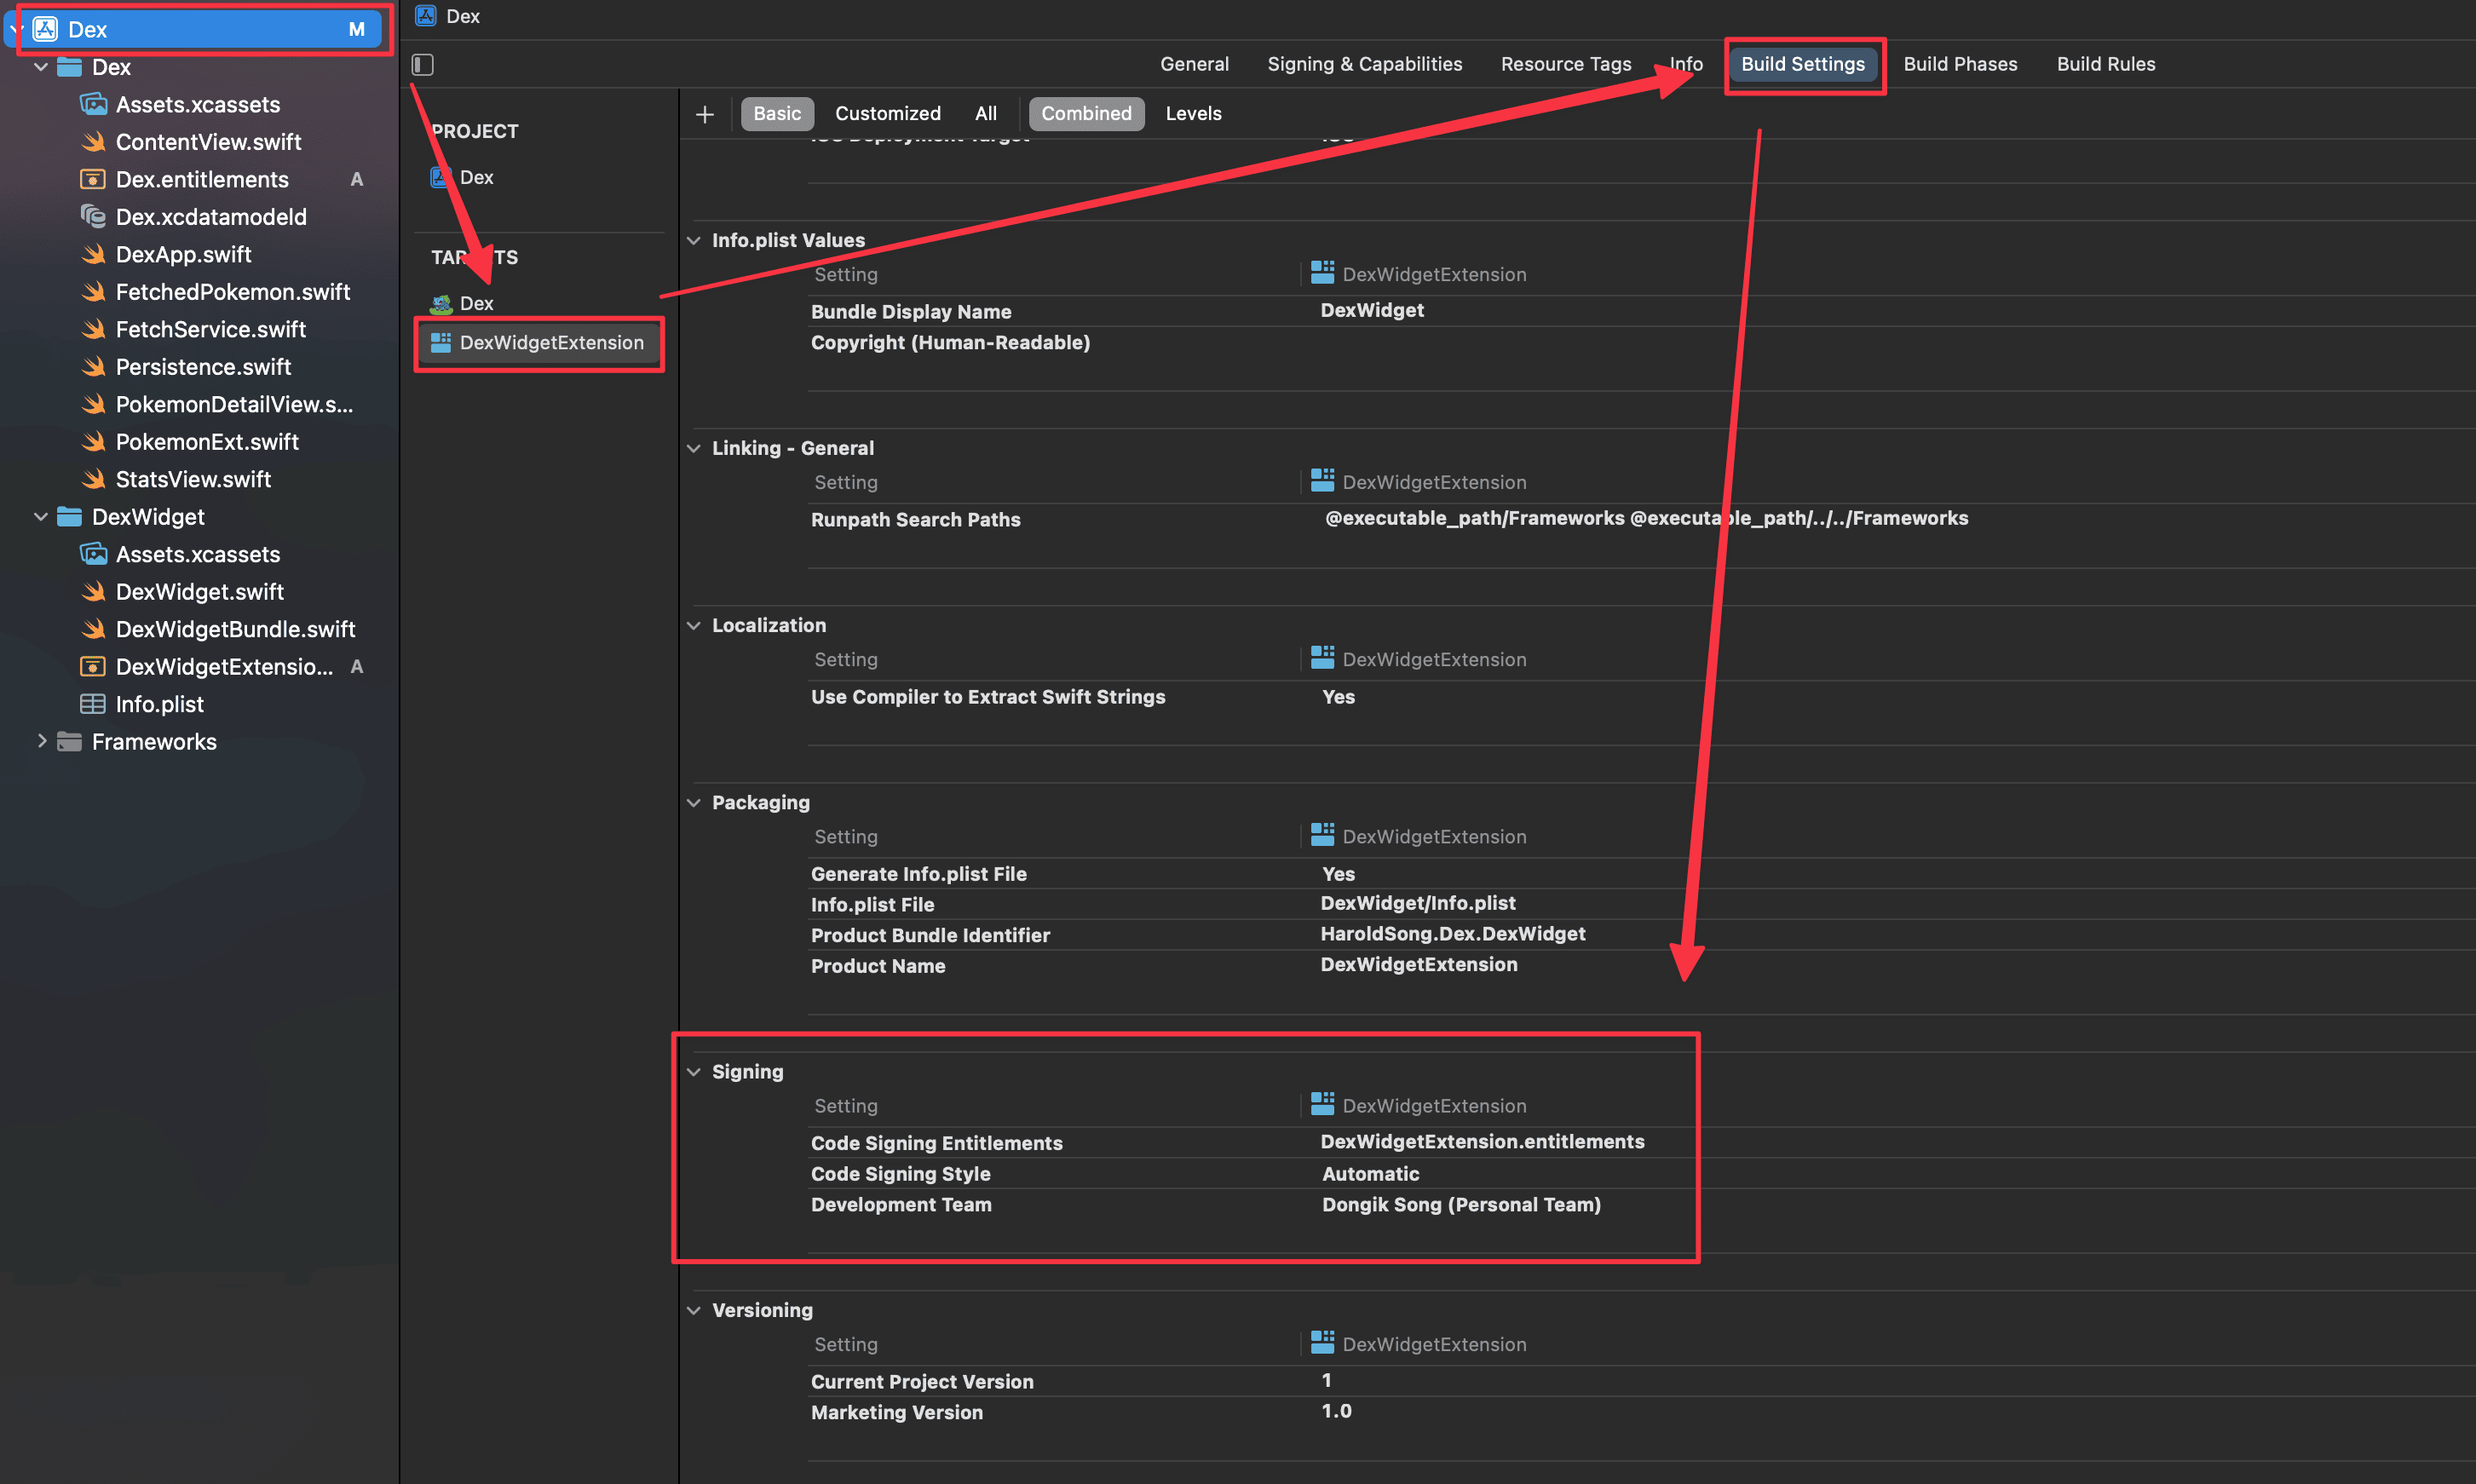This screenshot has height=1484, width=2476.
Task: Switch to Combined settings view
Action: 1086,113
